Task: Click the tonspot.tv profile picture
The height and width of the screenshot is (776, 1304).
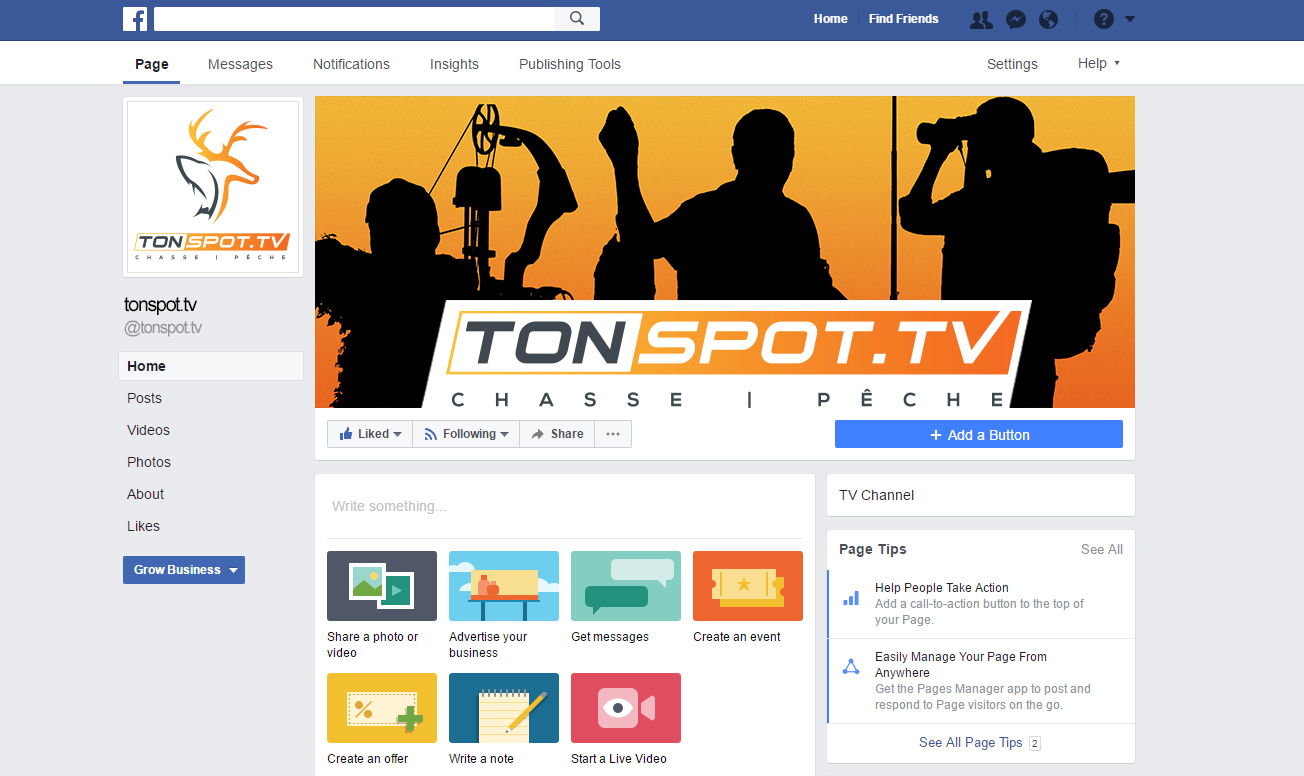Action: pyautogui.click(x=212, y=187)
